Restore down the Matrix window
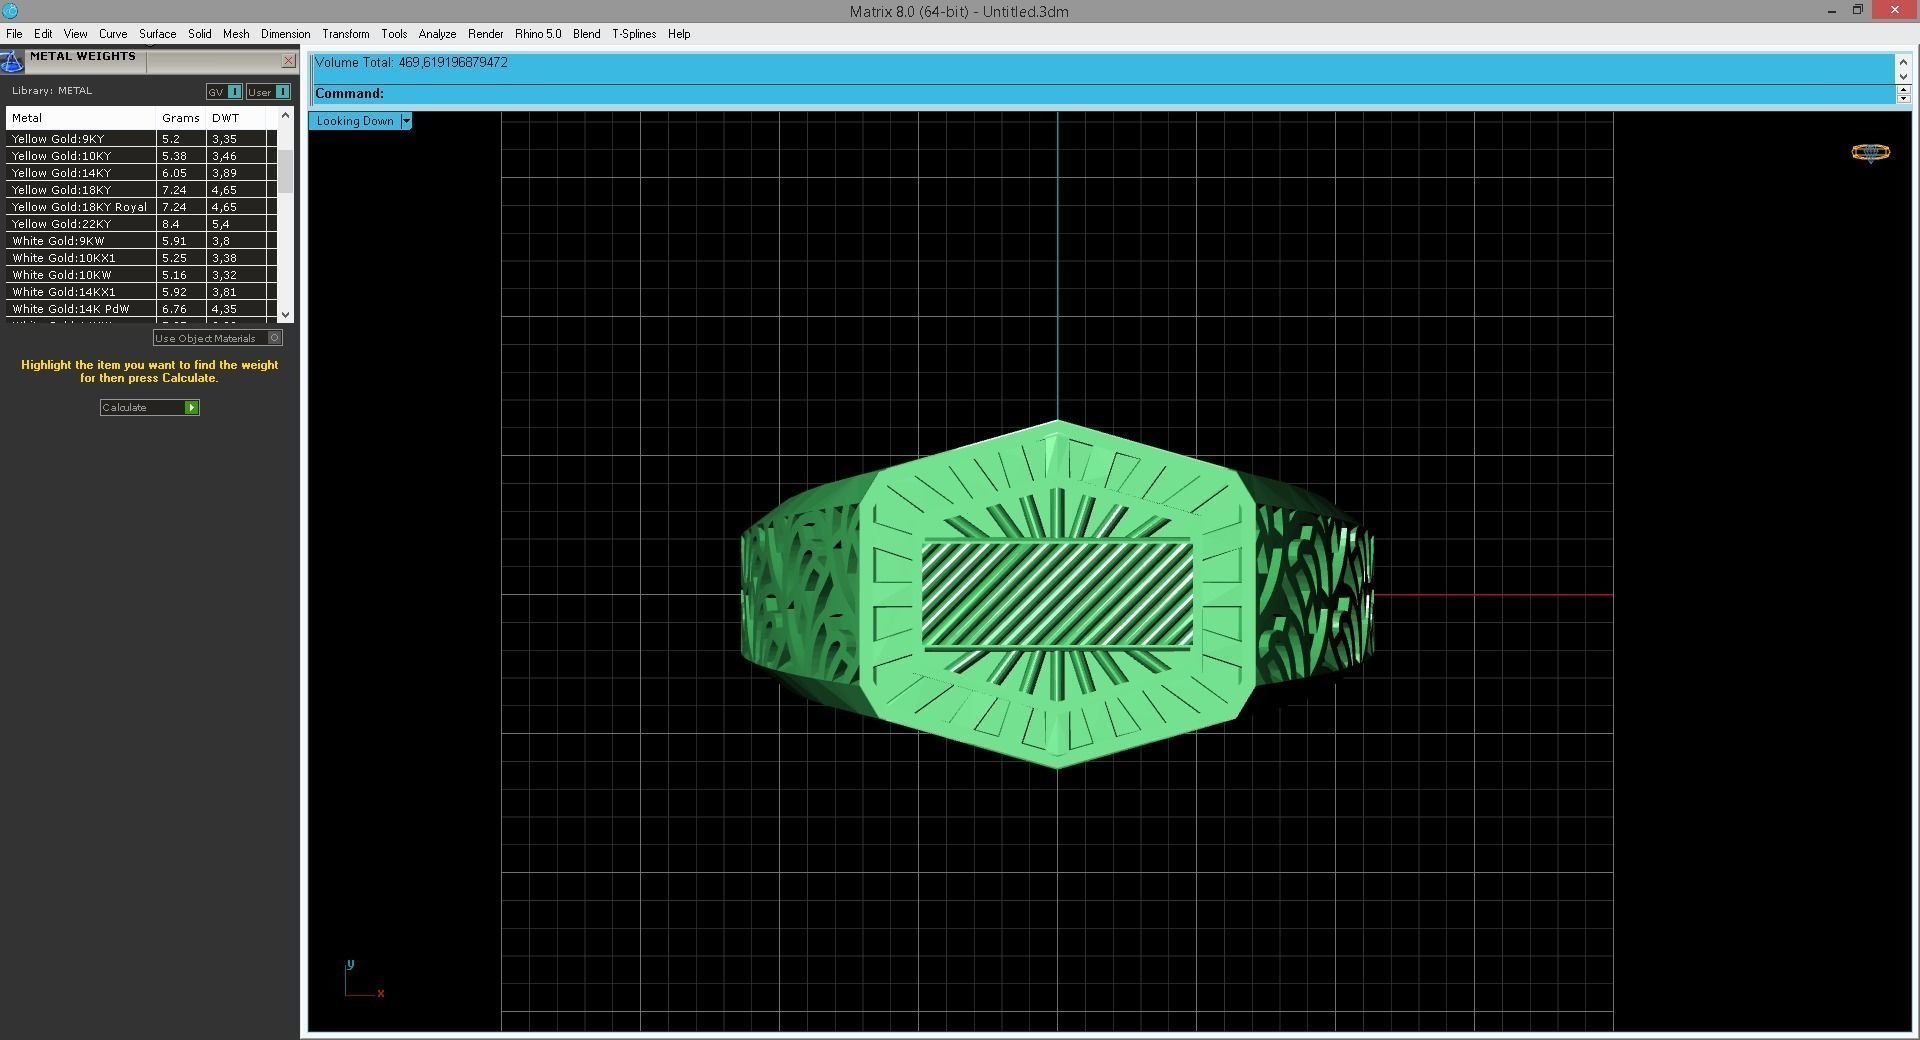The image size is (1920, 1040). 1858,11
